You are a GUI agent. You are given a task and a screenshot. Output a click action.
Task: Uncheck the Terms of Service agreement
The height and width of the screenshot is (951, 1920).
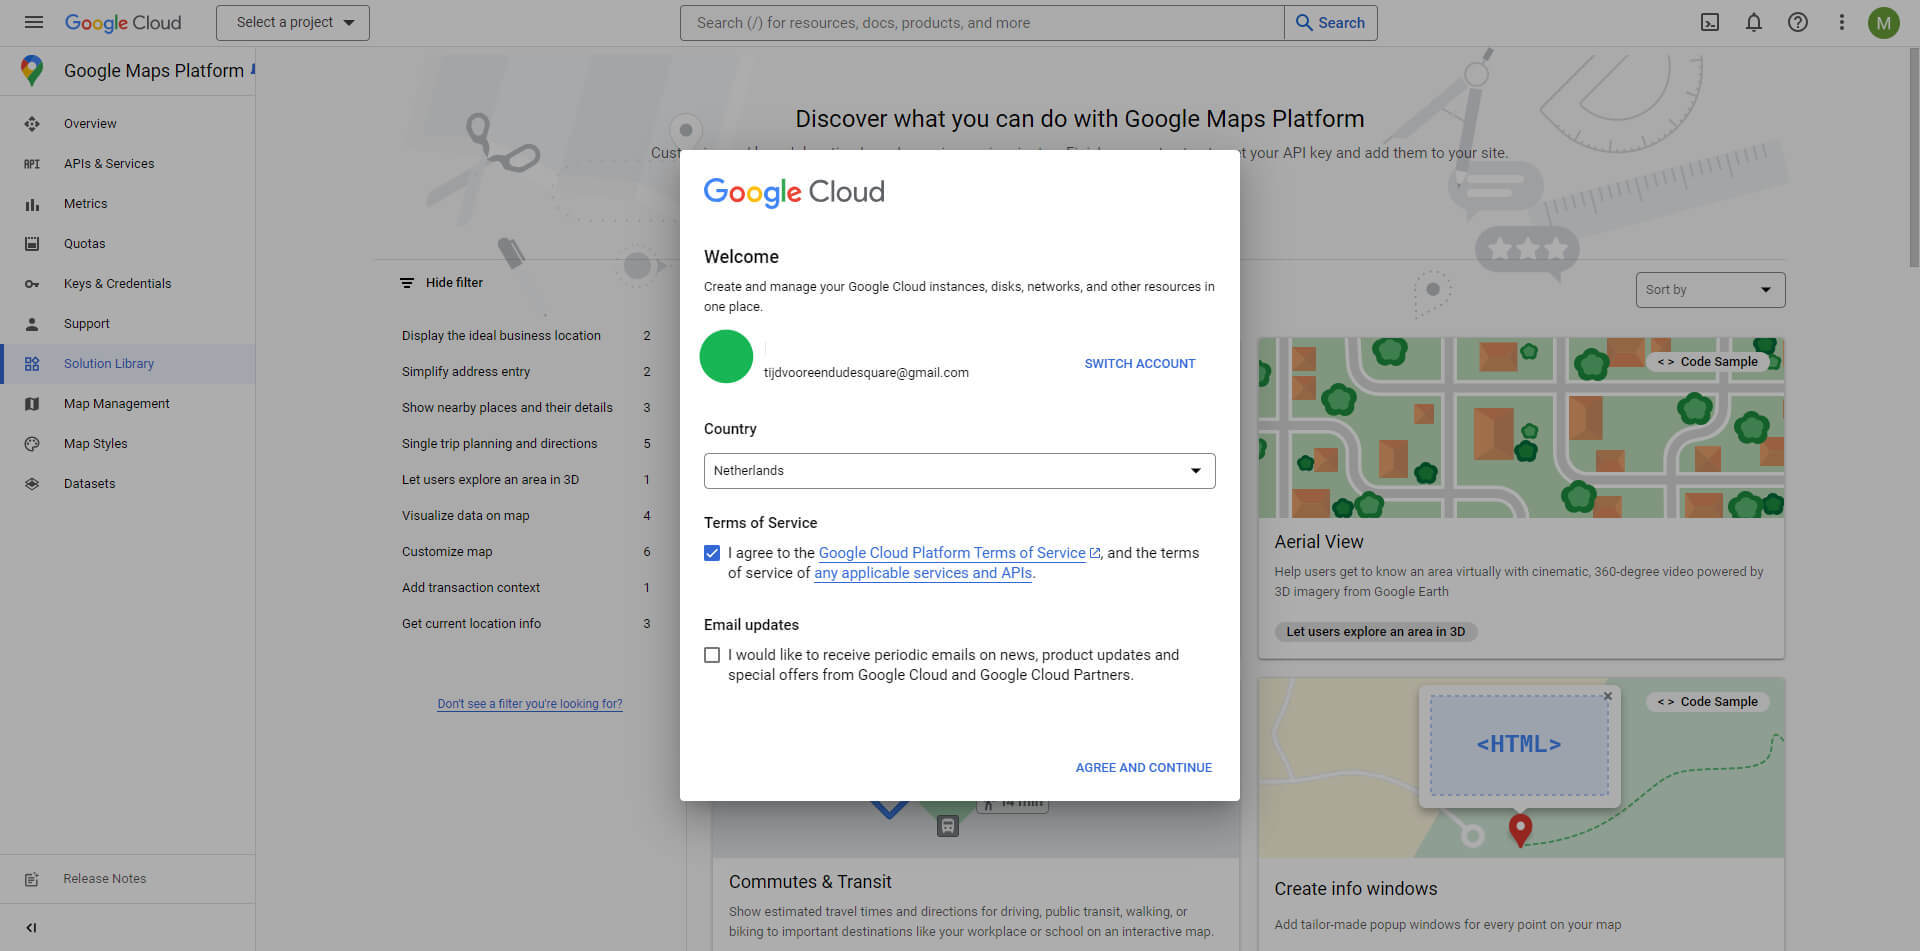(711, 552)
